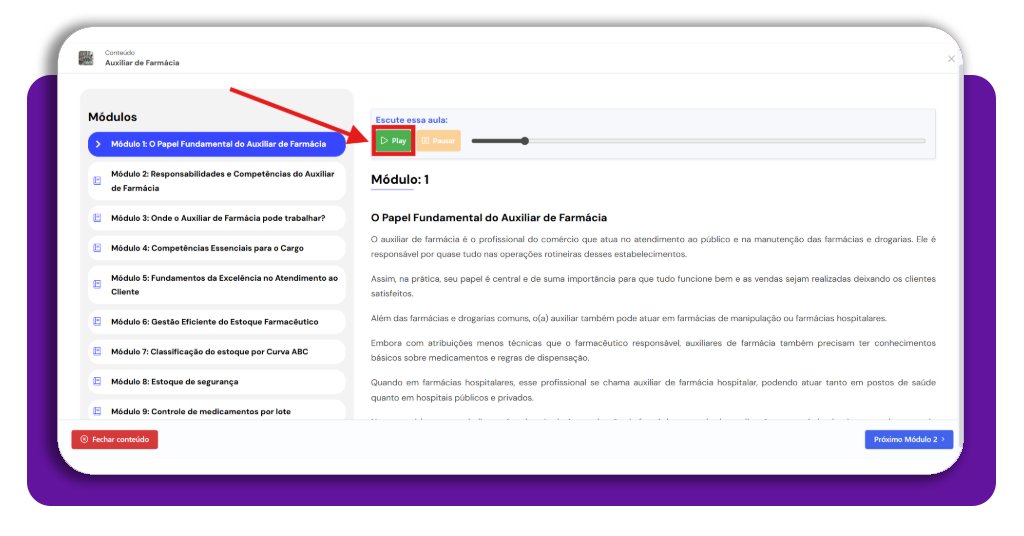
Task: Open Módulo 5: Fundamentos da Excelência no Atendimento
Action: point(217,285)
